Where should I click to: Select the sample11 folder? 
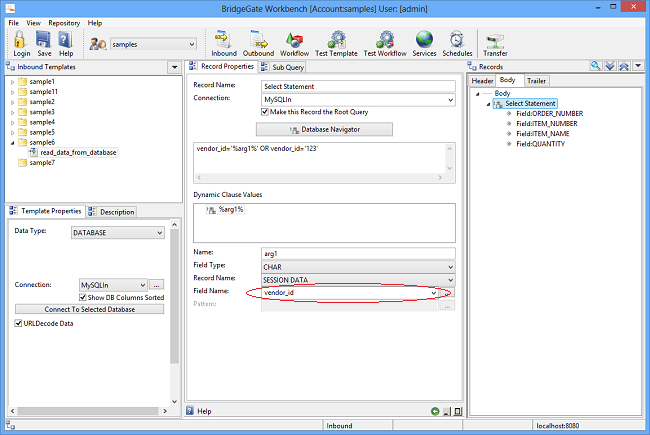point(43,92)
